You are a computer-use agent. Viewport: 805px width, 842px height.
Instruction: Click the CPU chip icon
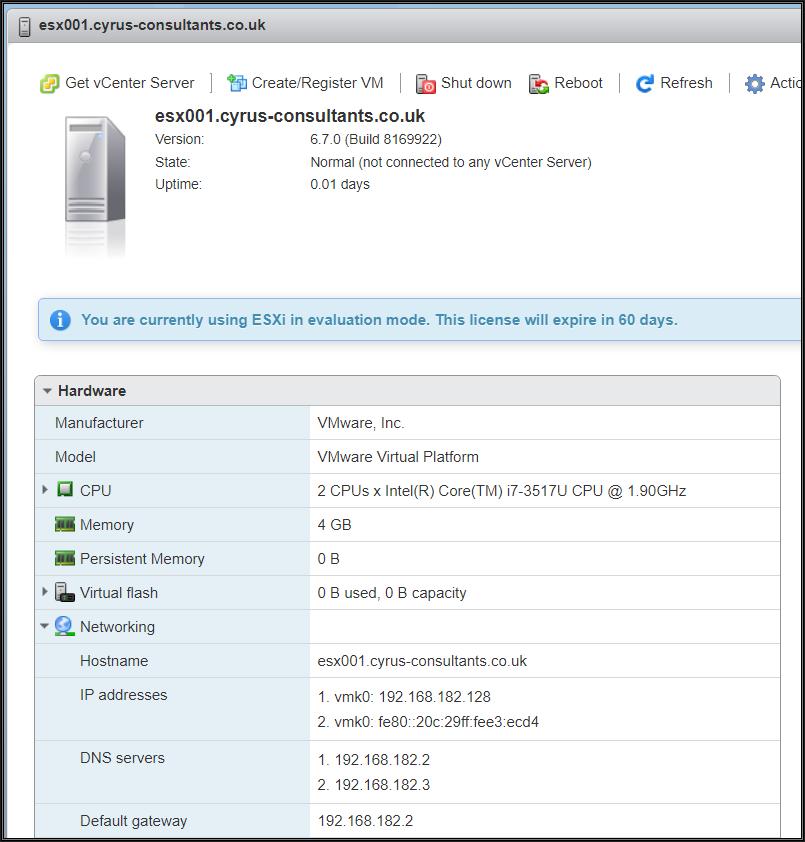[x=65, y=490]
